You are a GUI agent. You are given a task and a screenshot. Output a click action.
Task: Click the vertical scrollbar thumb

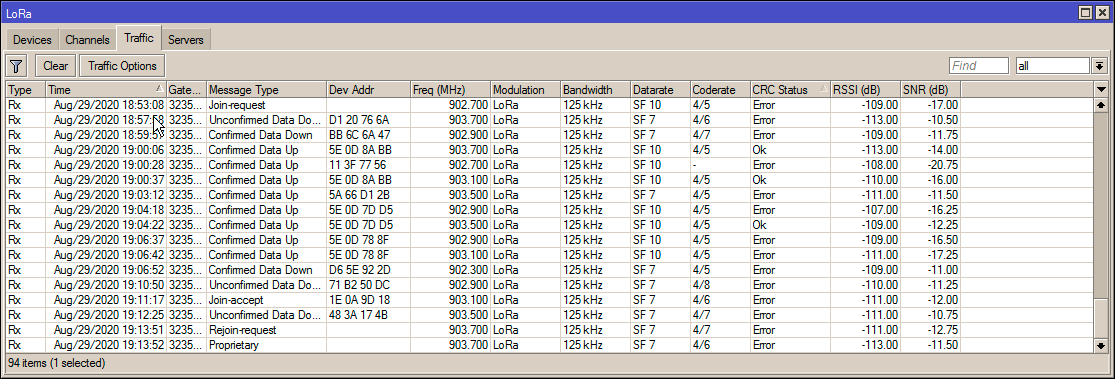[x=1101, y=318]
